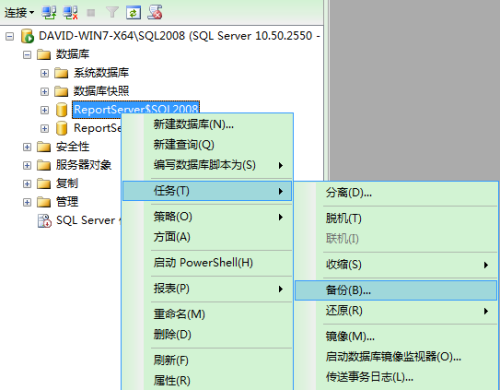Select the 数据库快照 tree item
The width and height of the screenshot is (500, 390).
tap(101, 91)
